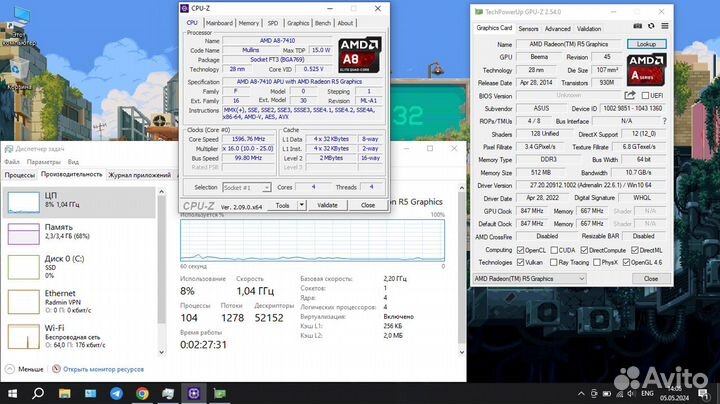Toggle the DirectCompute checkbox
The height and width of the screenshot is (404, 720).
coord(584,250)
